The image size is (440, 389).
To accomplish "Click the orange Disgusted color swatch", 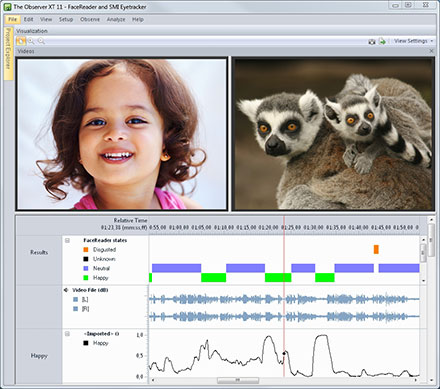I will click(86, 250).
